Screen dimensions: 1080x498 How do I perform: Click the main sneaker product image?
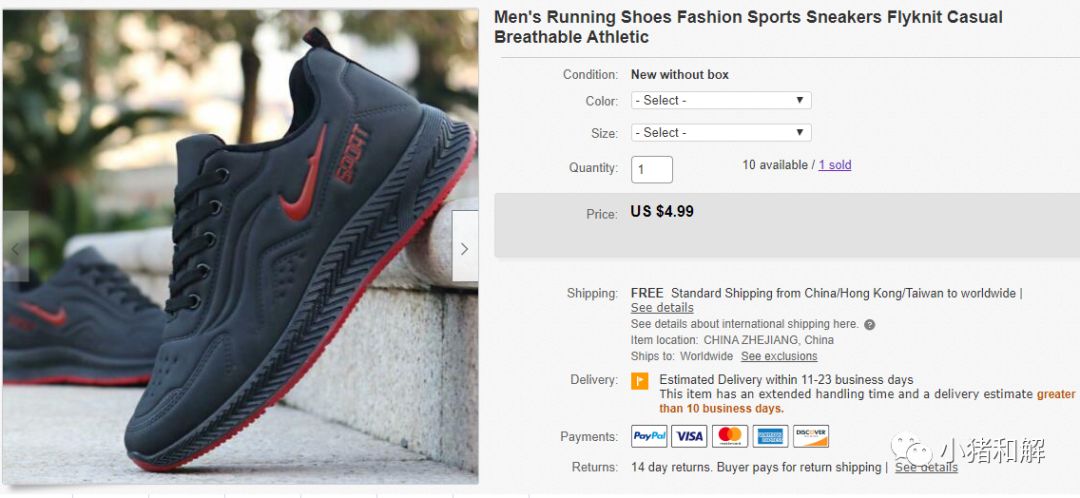pyautogui.click(x=240, y=247)
